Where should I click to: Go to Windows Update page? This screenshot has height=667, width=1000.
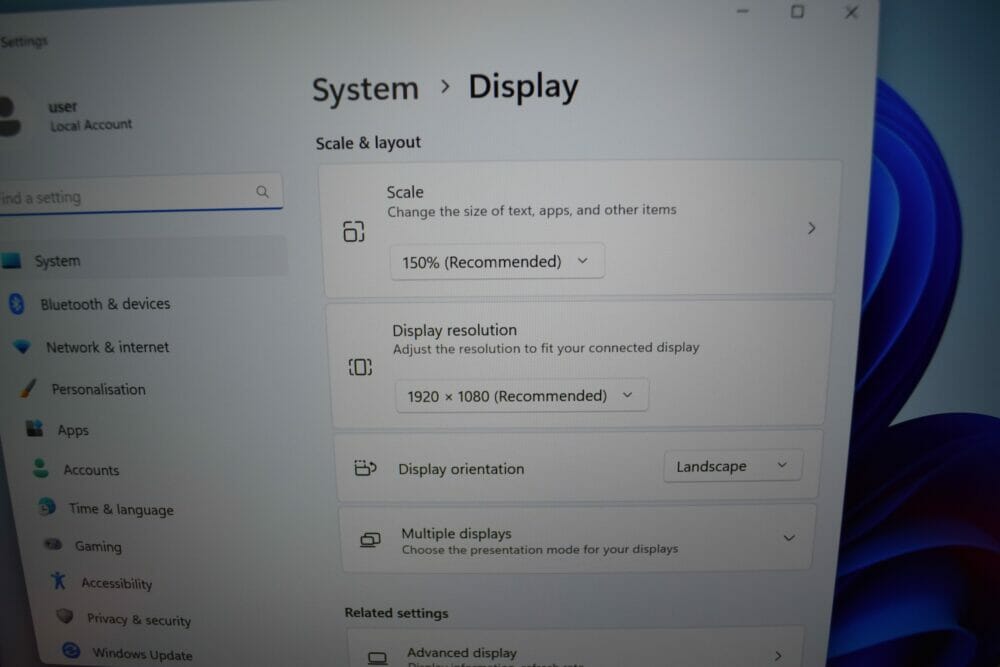coord(142,654)
